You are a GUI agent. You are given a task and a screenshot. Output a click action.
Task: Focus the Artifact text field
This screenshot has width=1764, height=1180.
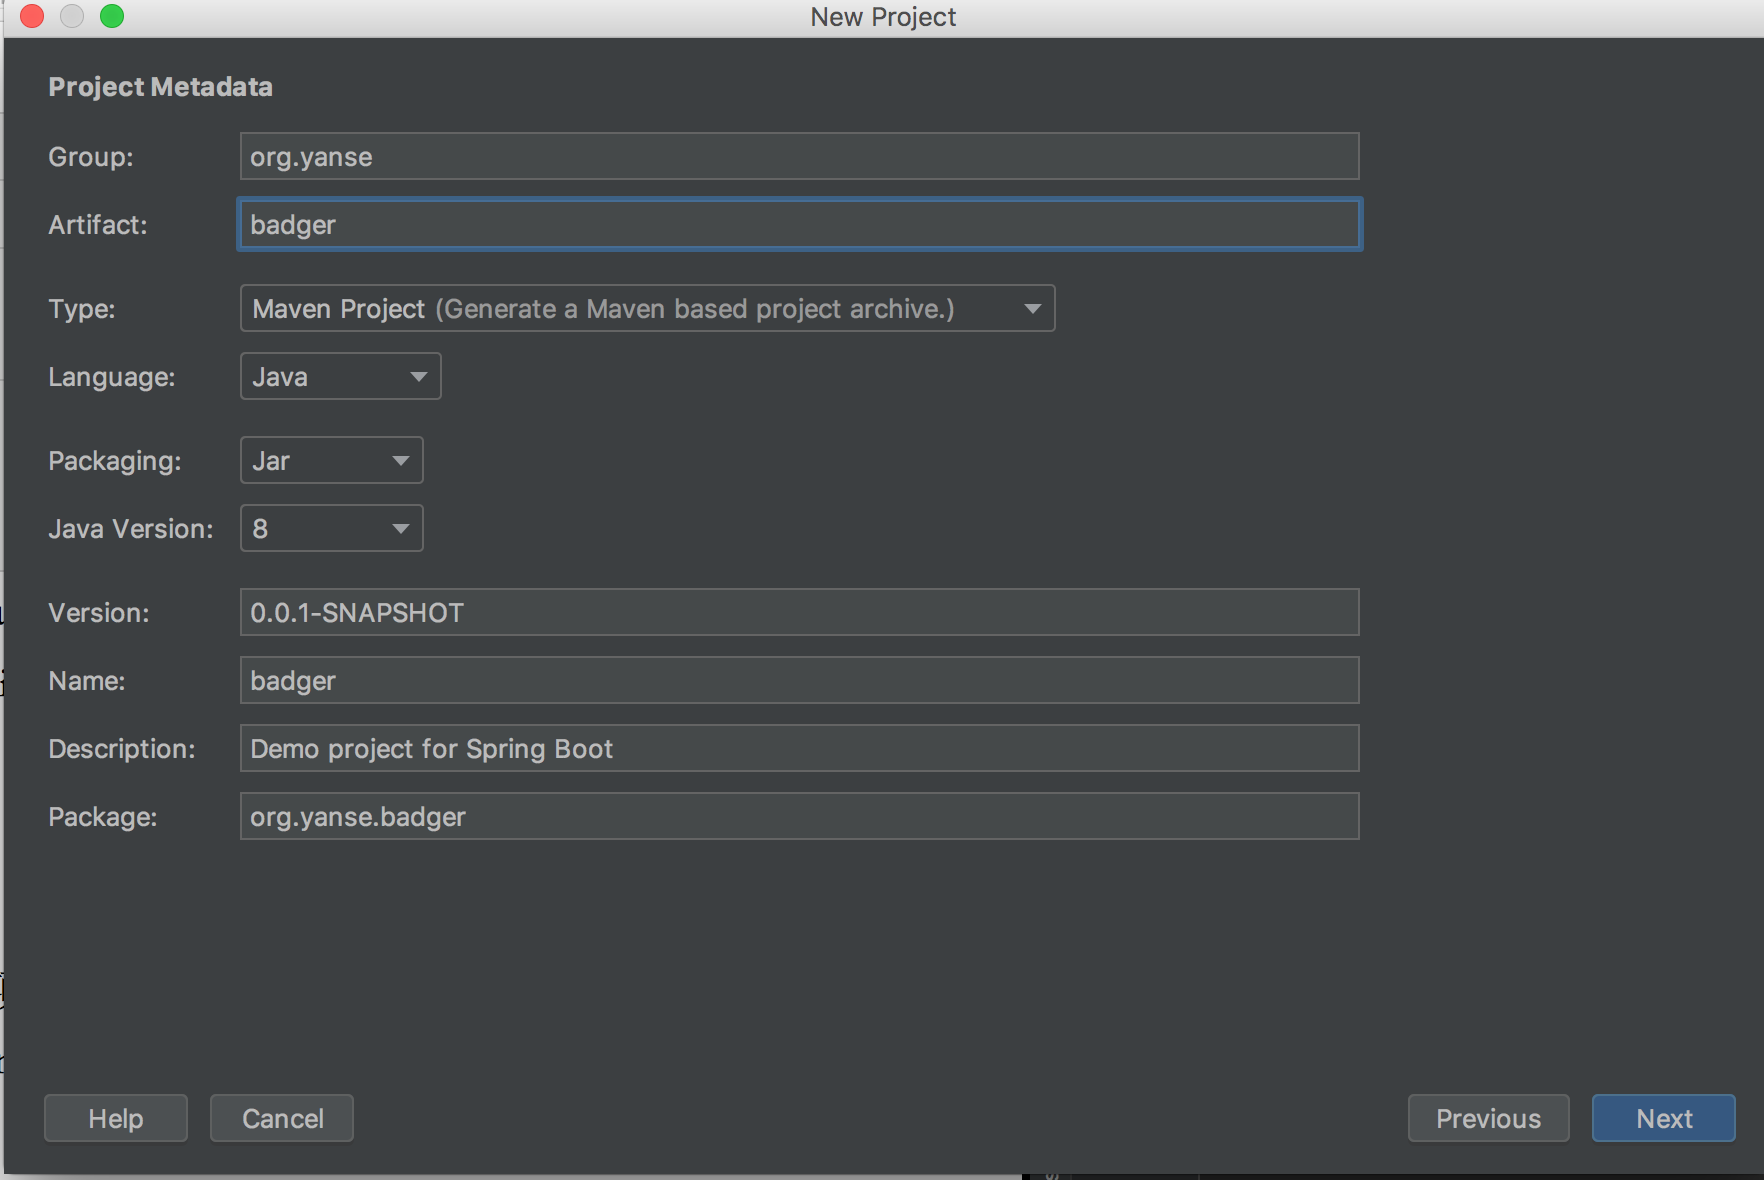798,225
